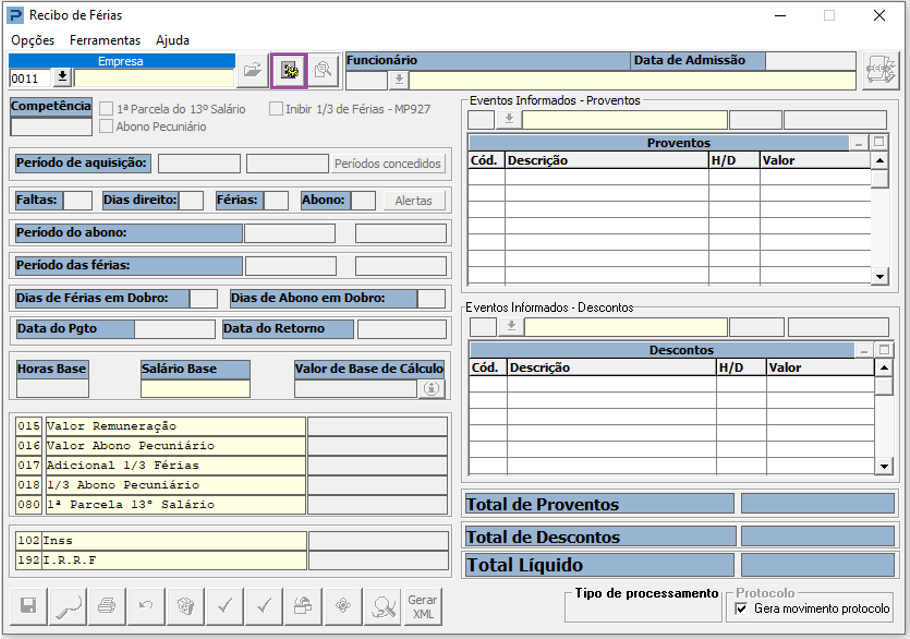Open the Eventos Informados Proventos dropdown arrow

(x=509, y=119)
